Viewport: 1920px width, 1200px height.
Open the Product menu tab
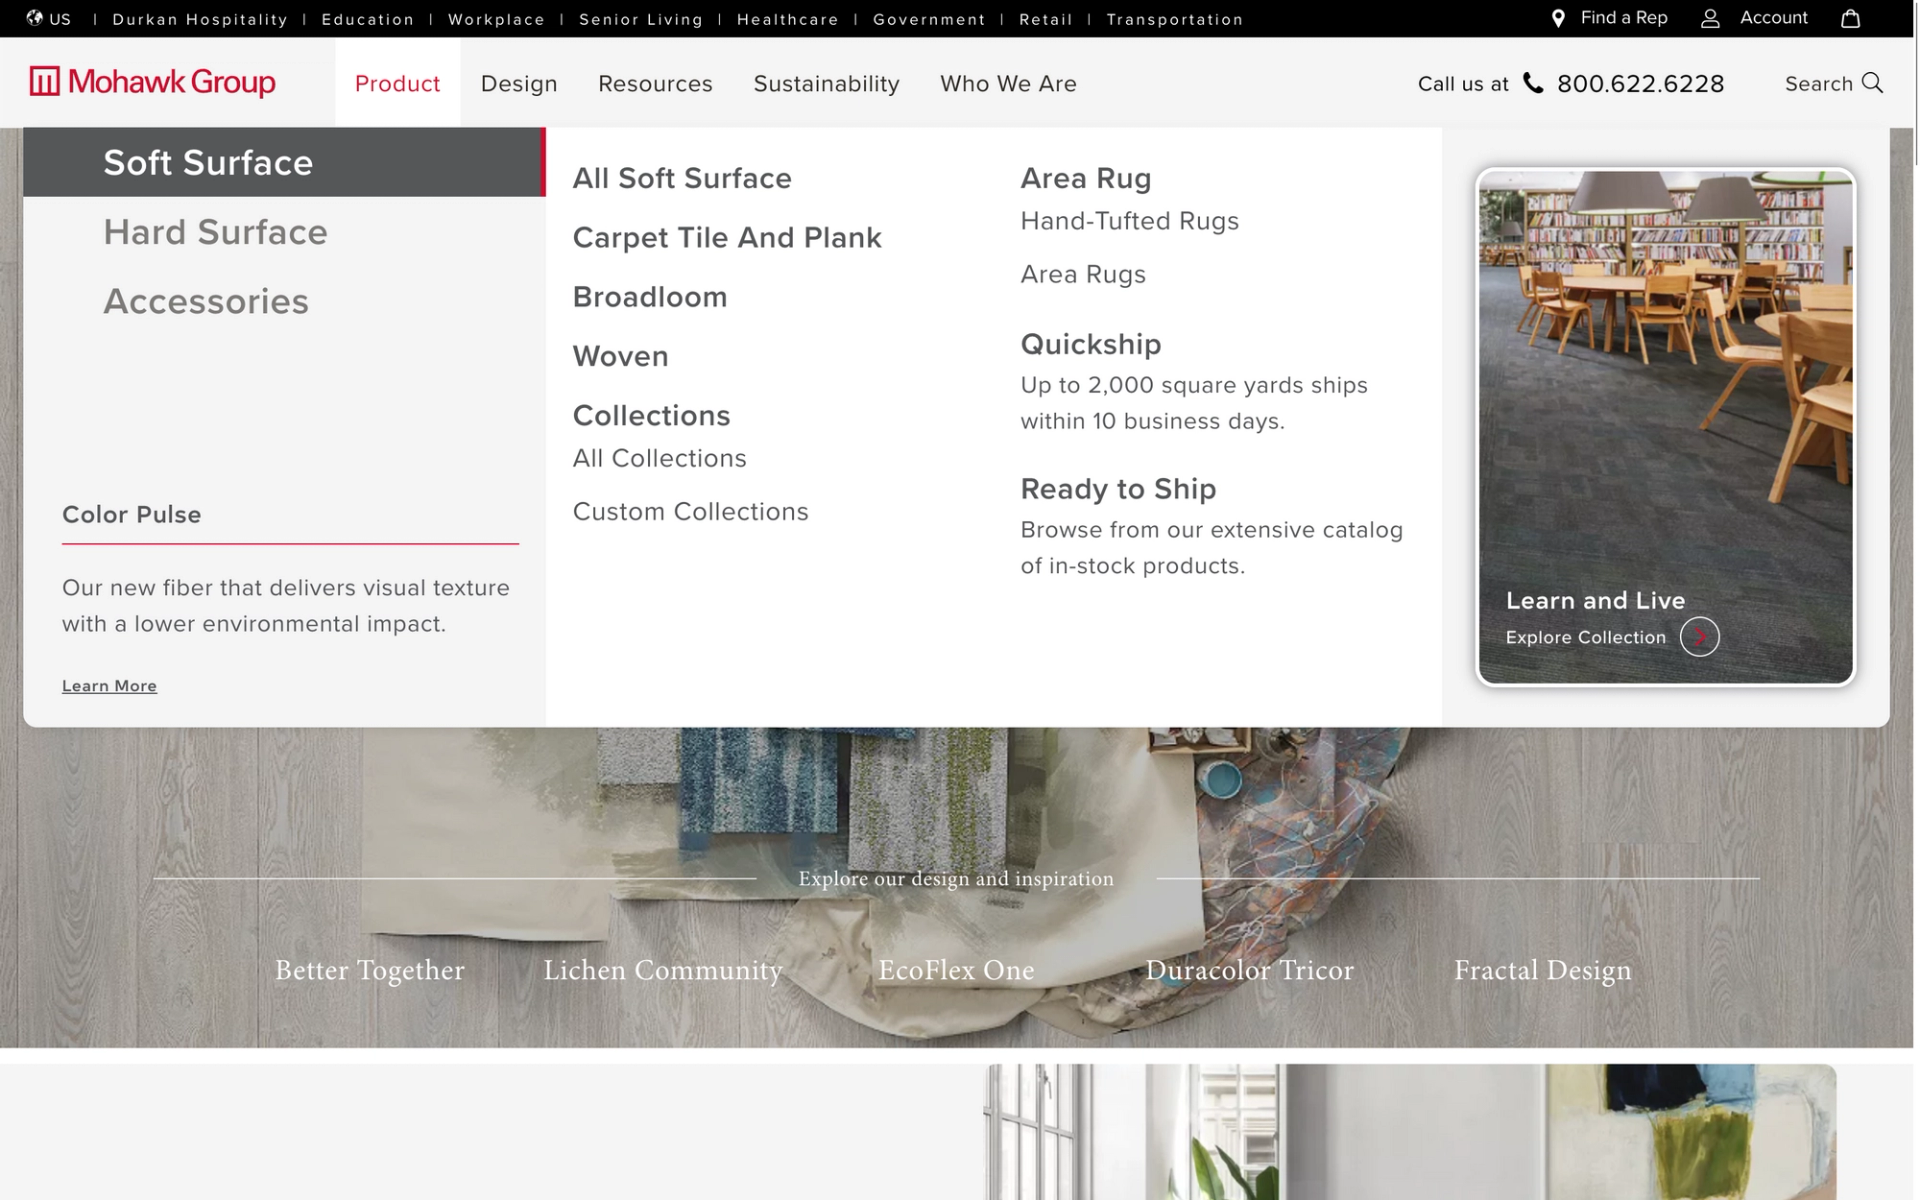coord(397,84)
